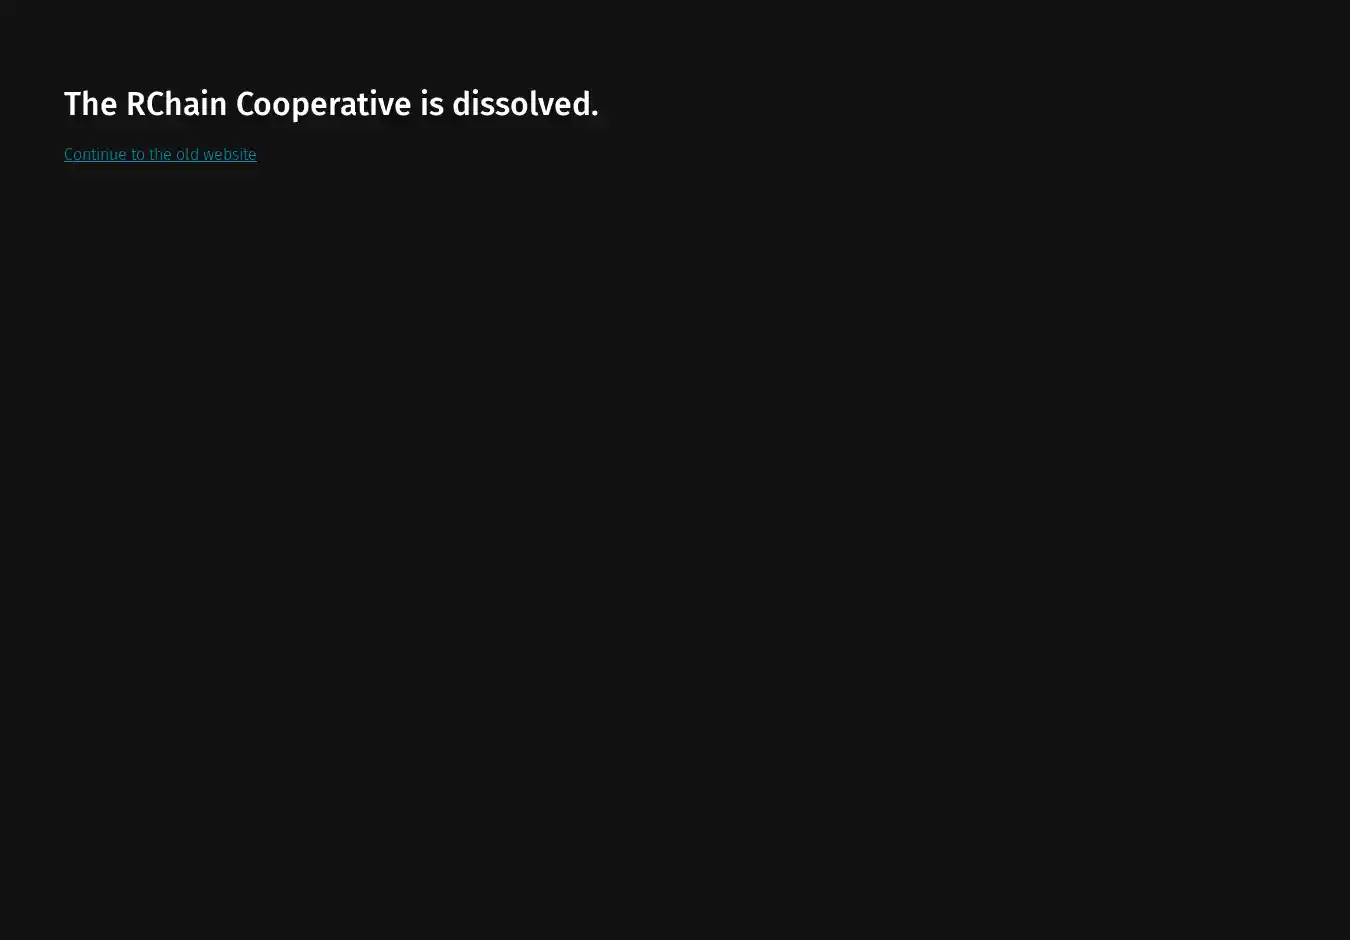Click the word 'Cooperative' in the heading

323,106
